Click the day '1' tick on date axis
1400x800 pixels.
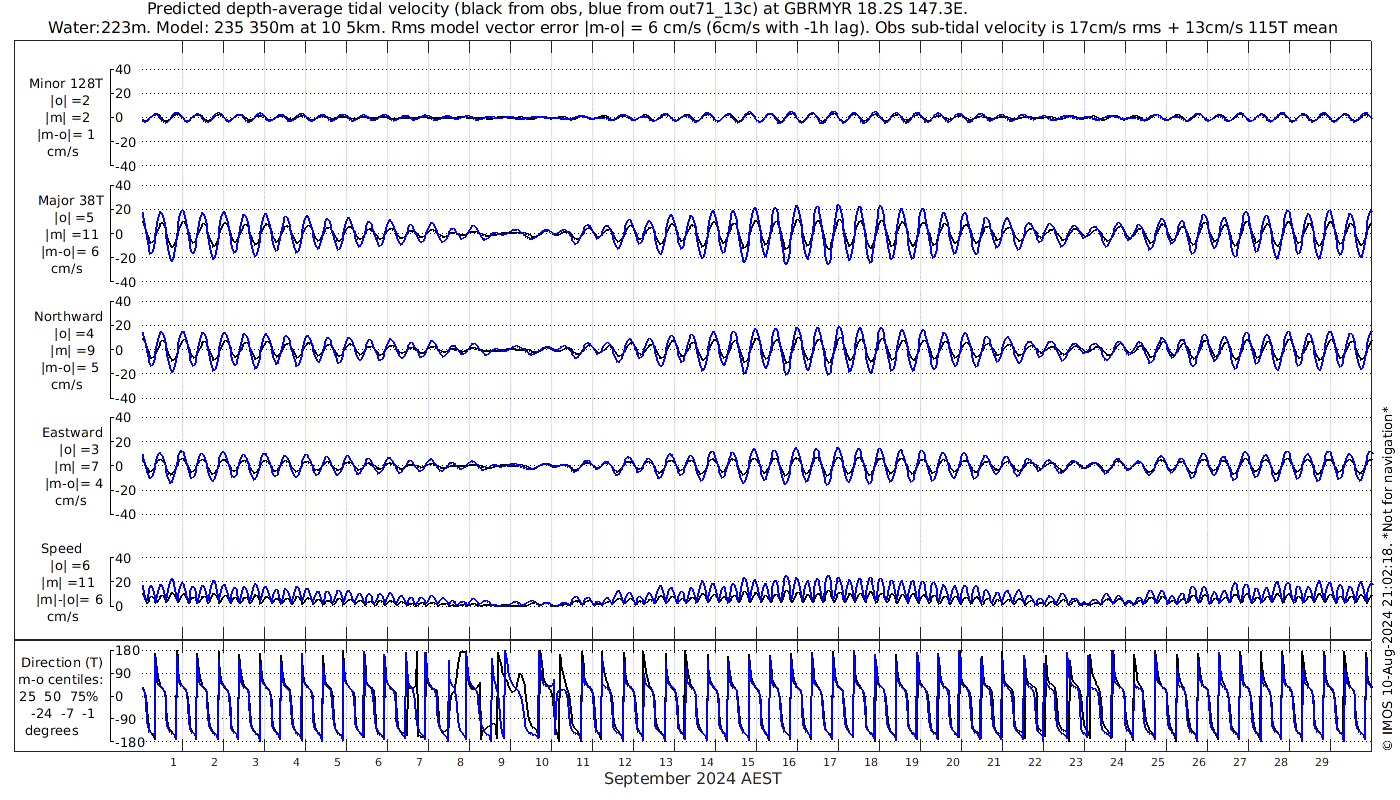point(174,762)
